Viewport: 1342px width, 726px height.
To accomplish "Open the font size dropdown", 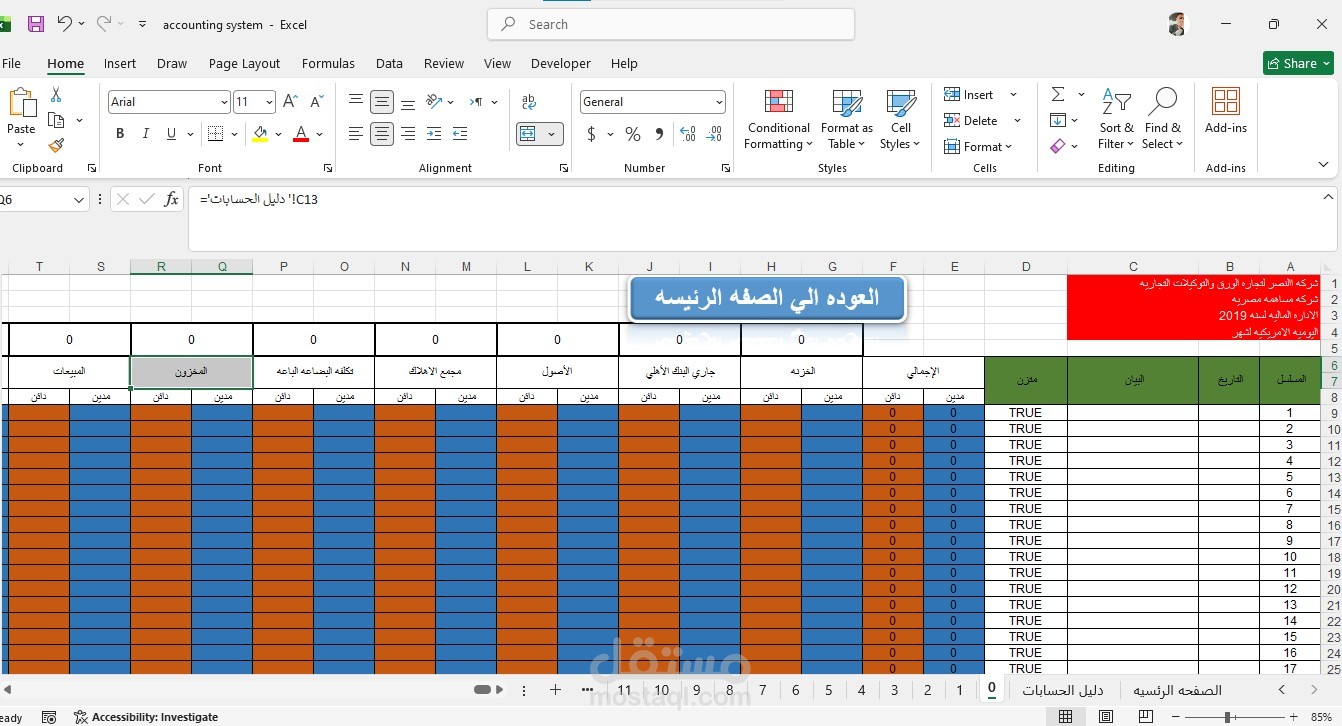I will click(269, 102).
